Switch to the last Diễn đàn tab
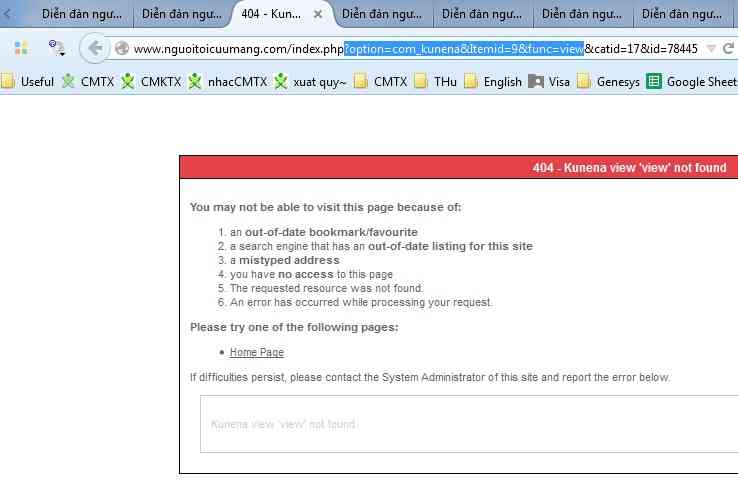Image resolution: width=738 pixels, height=483 pixels. pyautogui.click(x=680, y=15)
